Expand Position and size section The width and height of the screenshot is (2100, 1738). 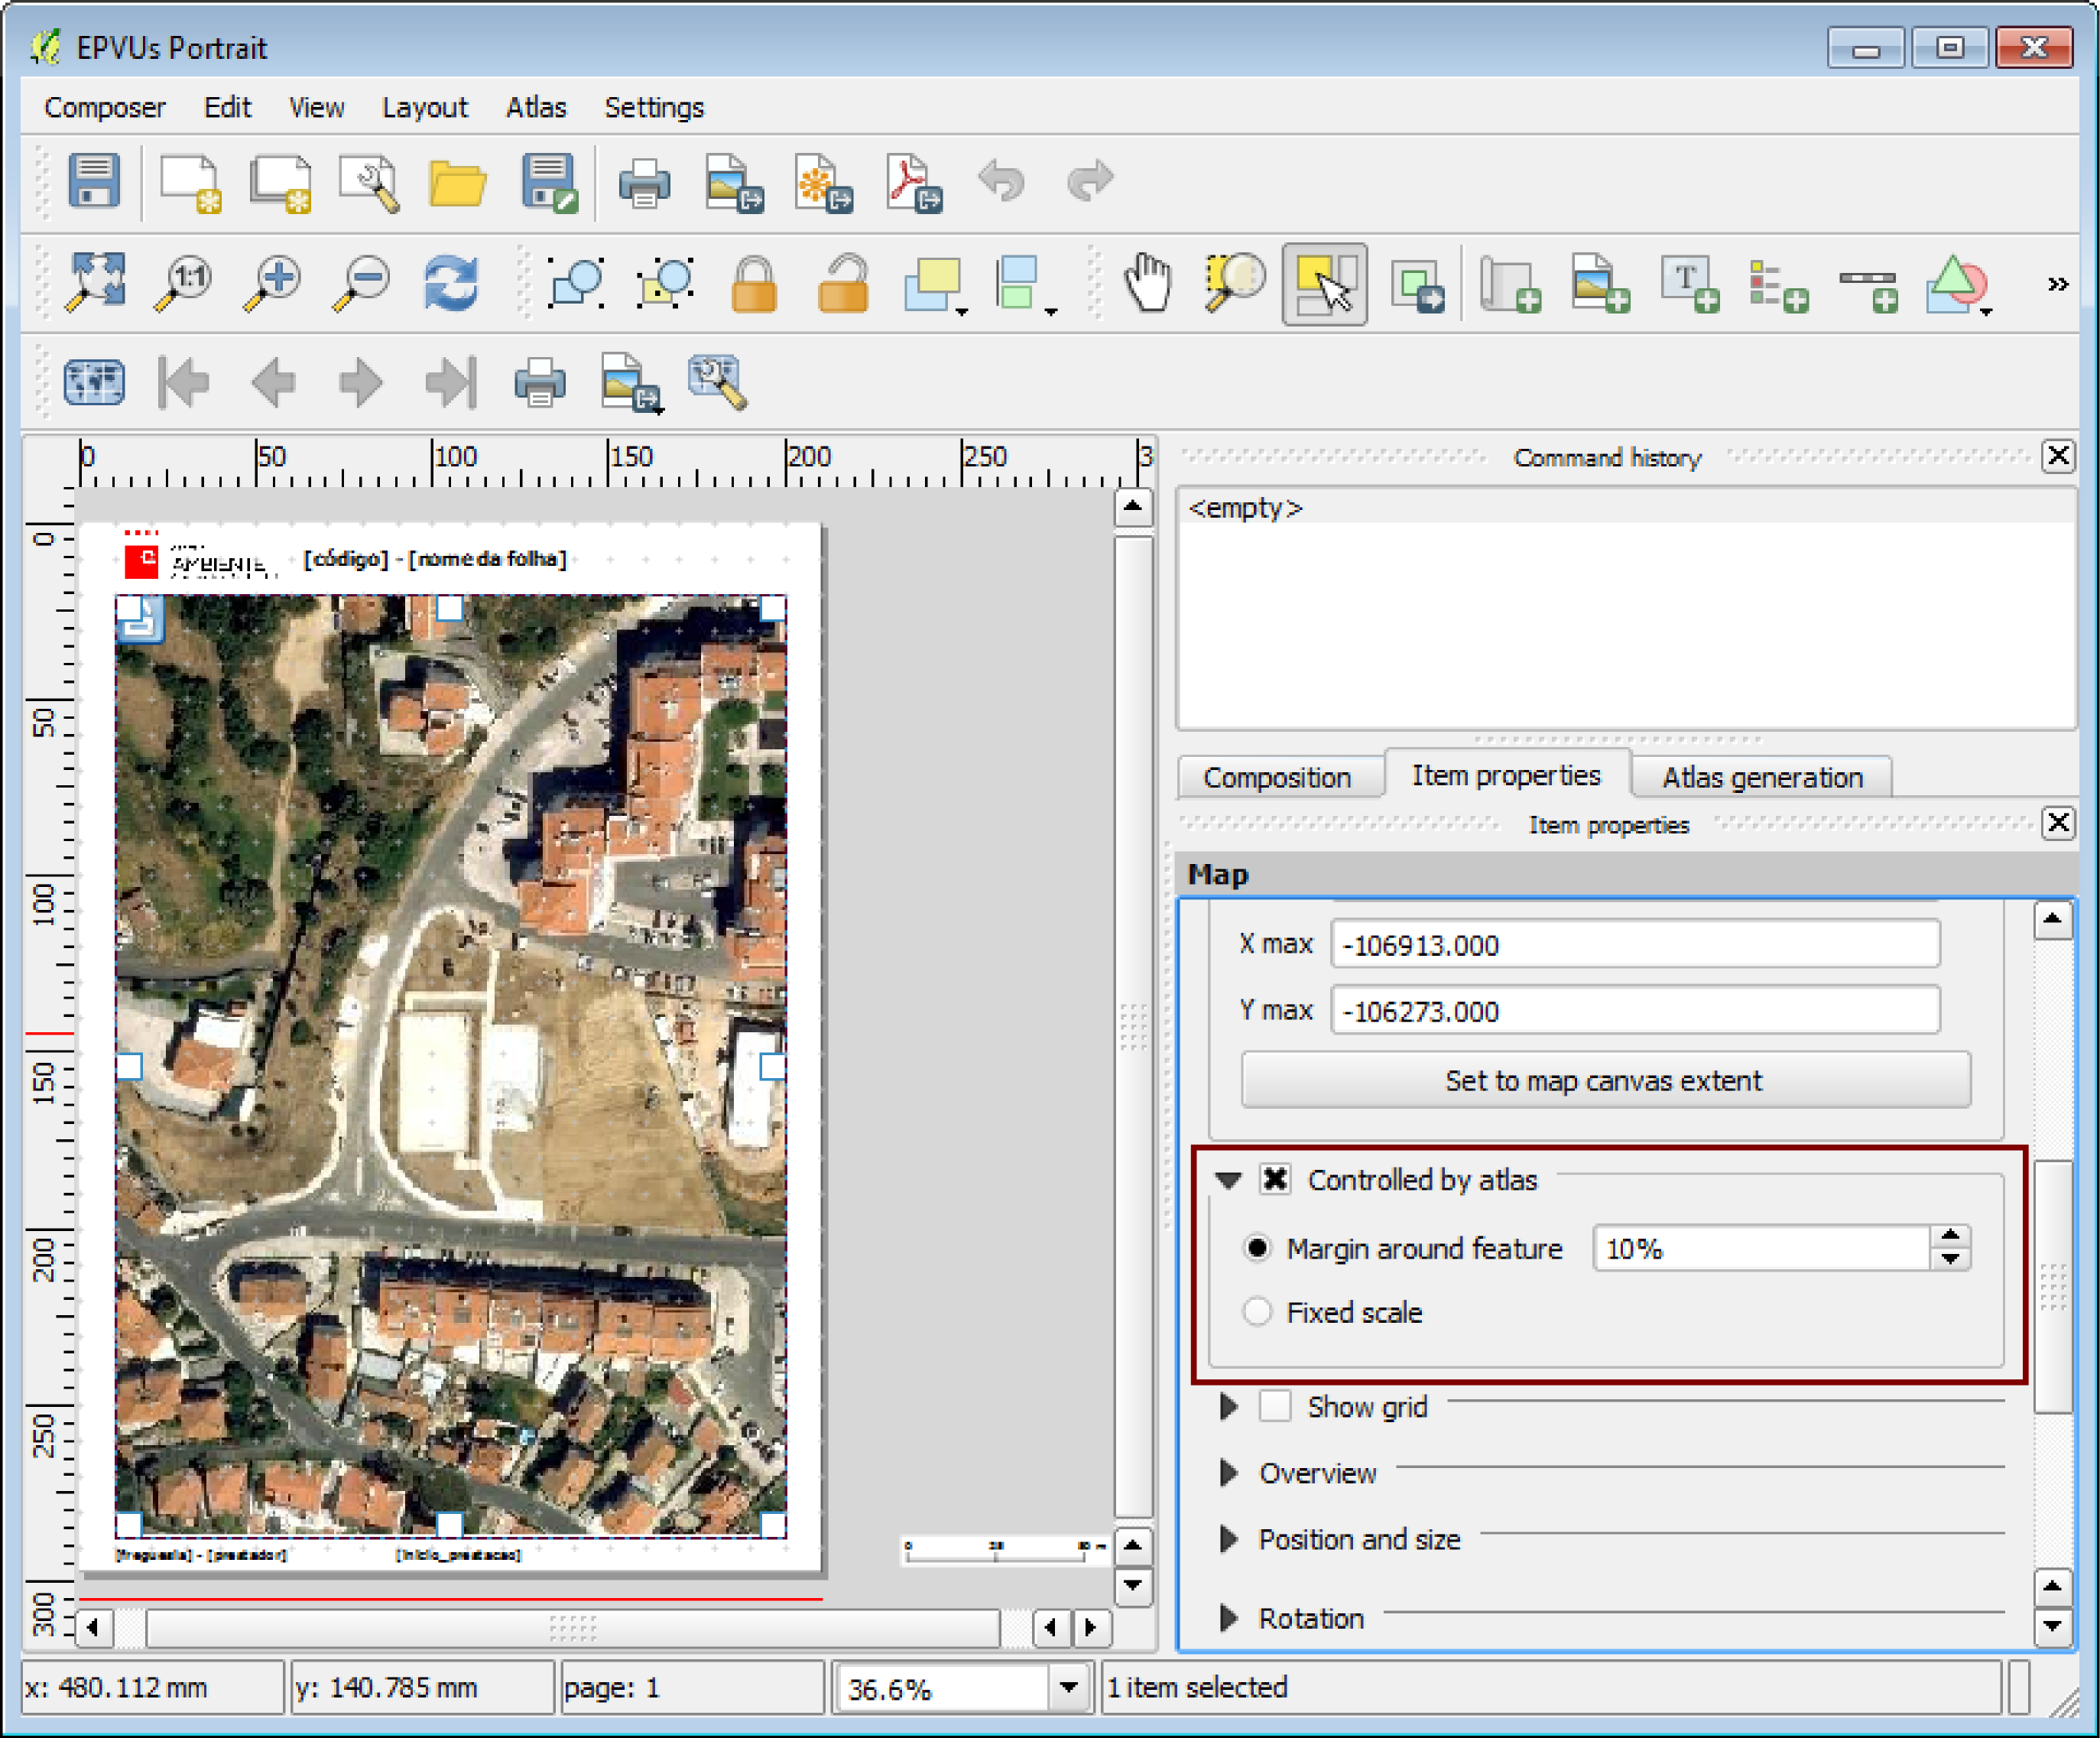[1229, 1538]
